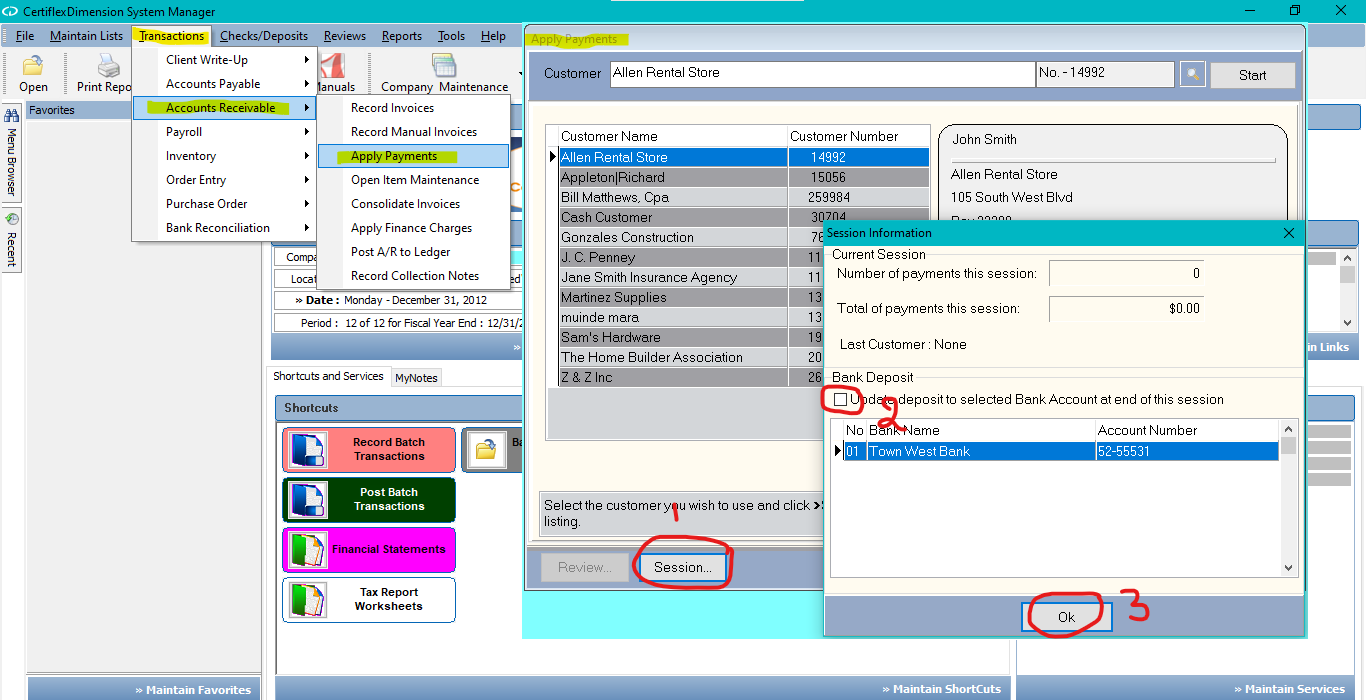Open the Reviews menu

click(345, 36)
